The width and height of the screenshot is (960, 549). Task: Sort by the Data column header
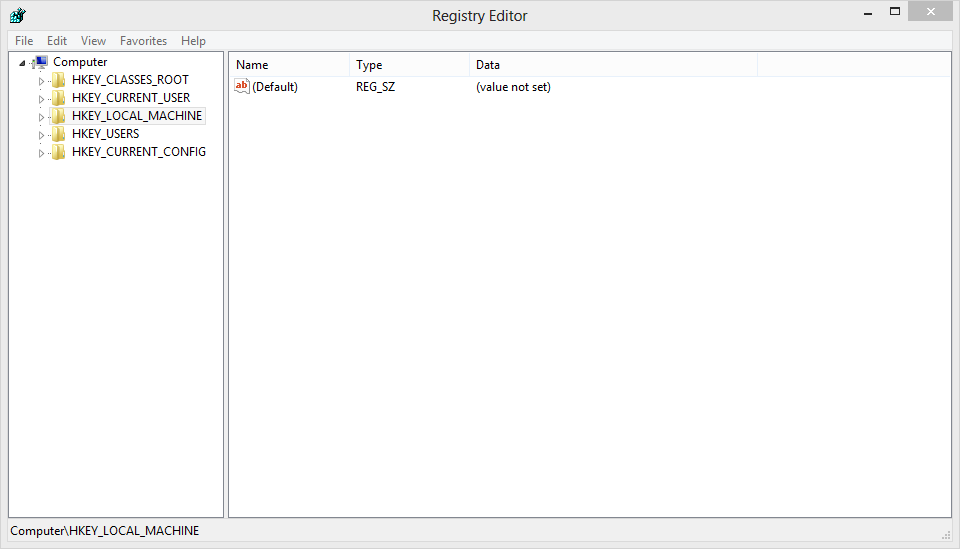click(x=613, y=64)
